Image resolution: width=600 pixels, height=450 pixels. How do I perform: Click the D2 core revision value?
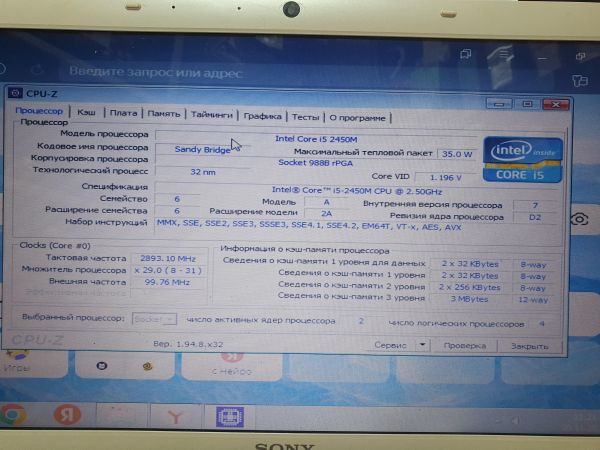click(535, 217)
